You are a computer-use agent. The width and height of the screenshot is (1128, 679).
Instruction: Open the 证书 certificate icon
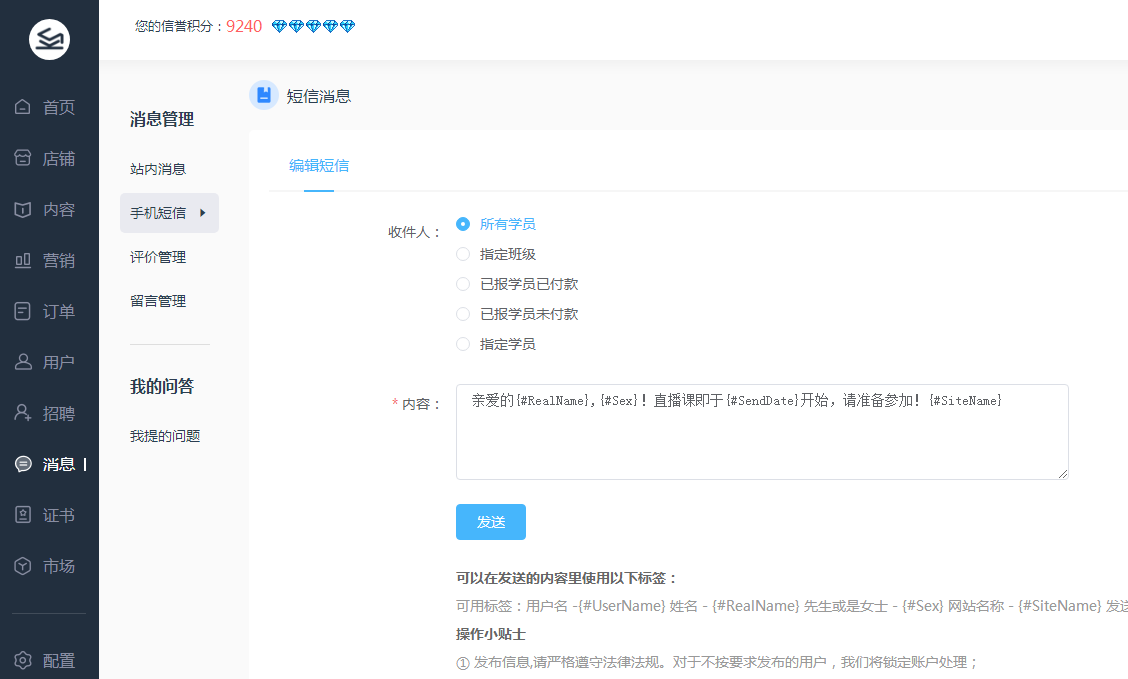coord(23,515)
